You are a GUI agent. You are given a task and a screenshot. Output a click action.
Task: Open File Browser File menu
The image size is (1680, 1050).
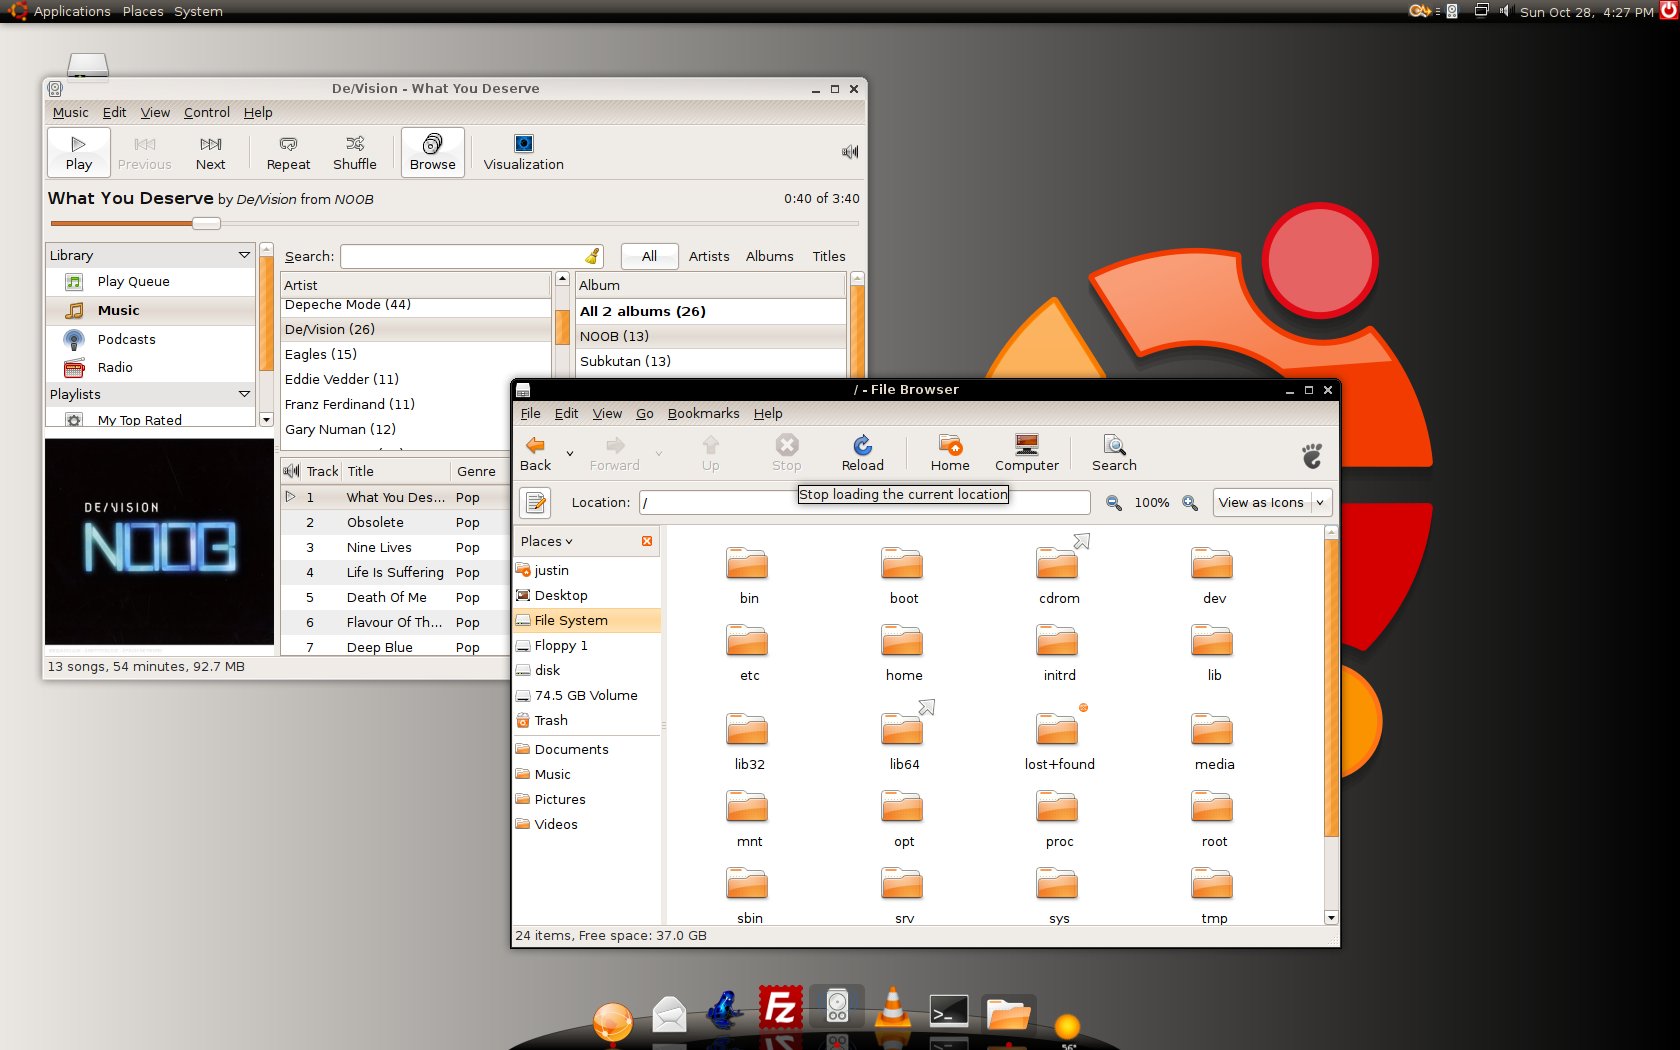tap(530, 413)
